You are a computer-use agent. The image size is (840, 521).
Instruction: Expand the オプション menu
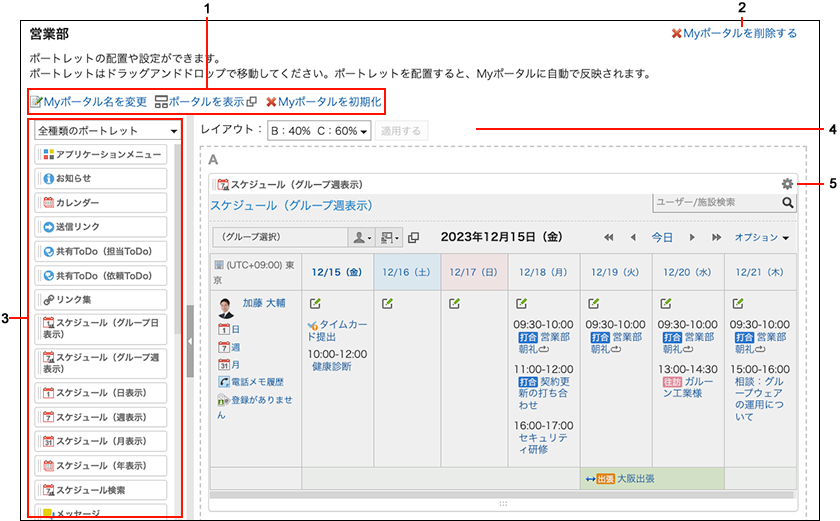(762, 238)
